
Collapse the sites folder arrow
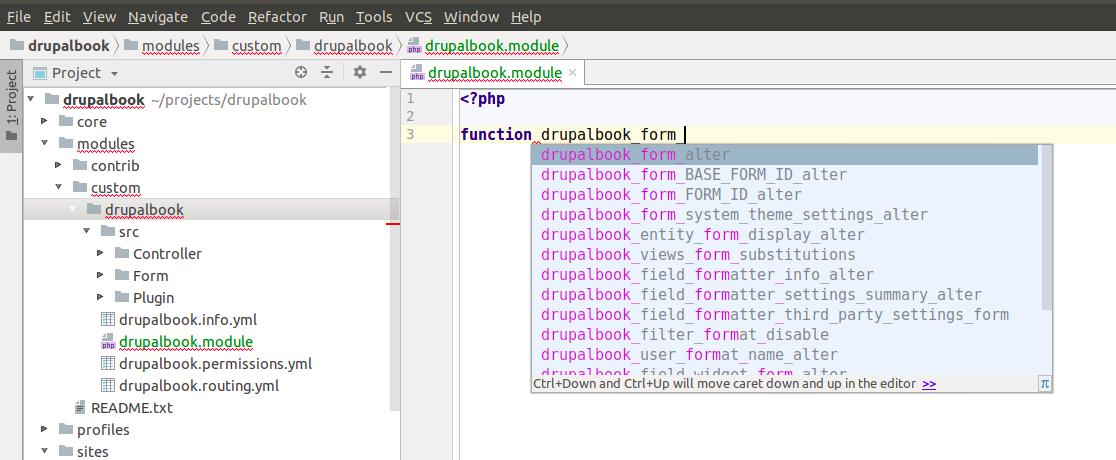(45, 451)
